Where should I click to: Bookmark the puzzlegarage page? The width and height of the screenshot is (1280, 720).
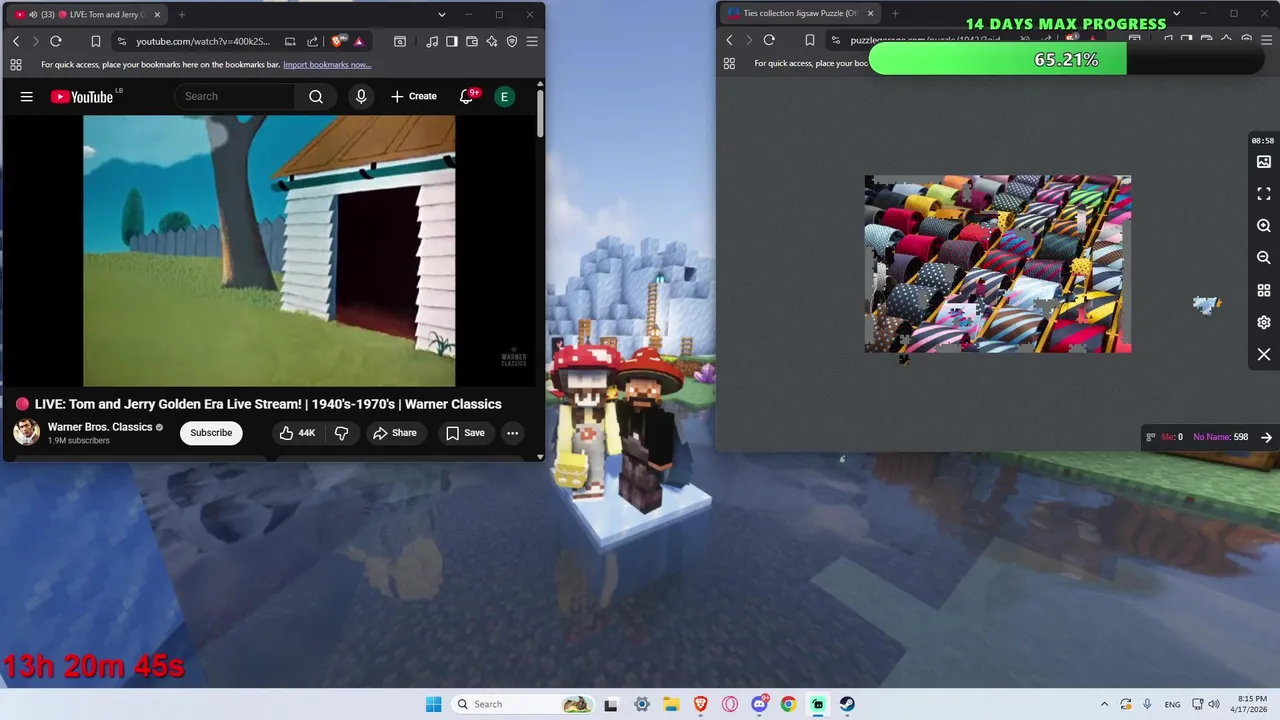pyautogui.click(x=810, y=40)
